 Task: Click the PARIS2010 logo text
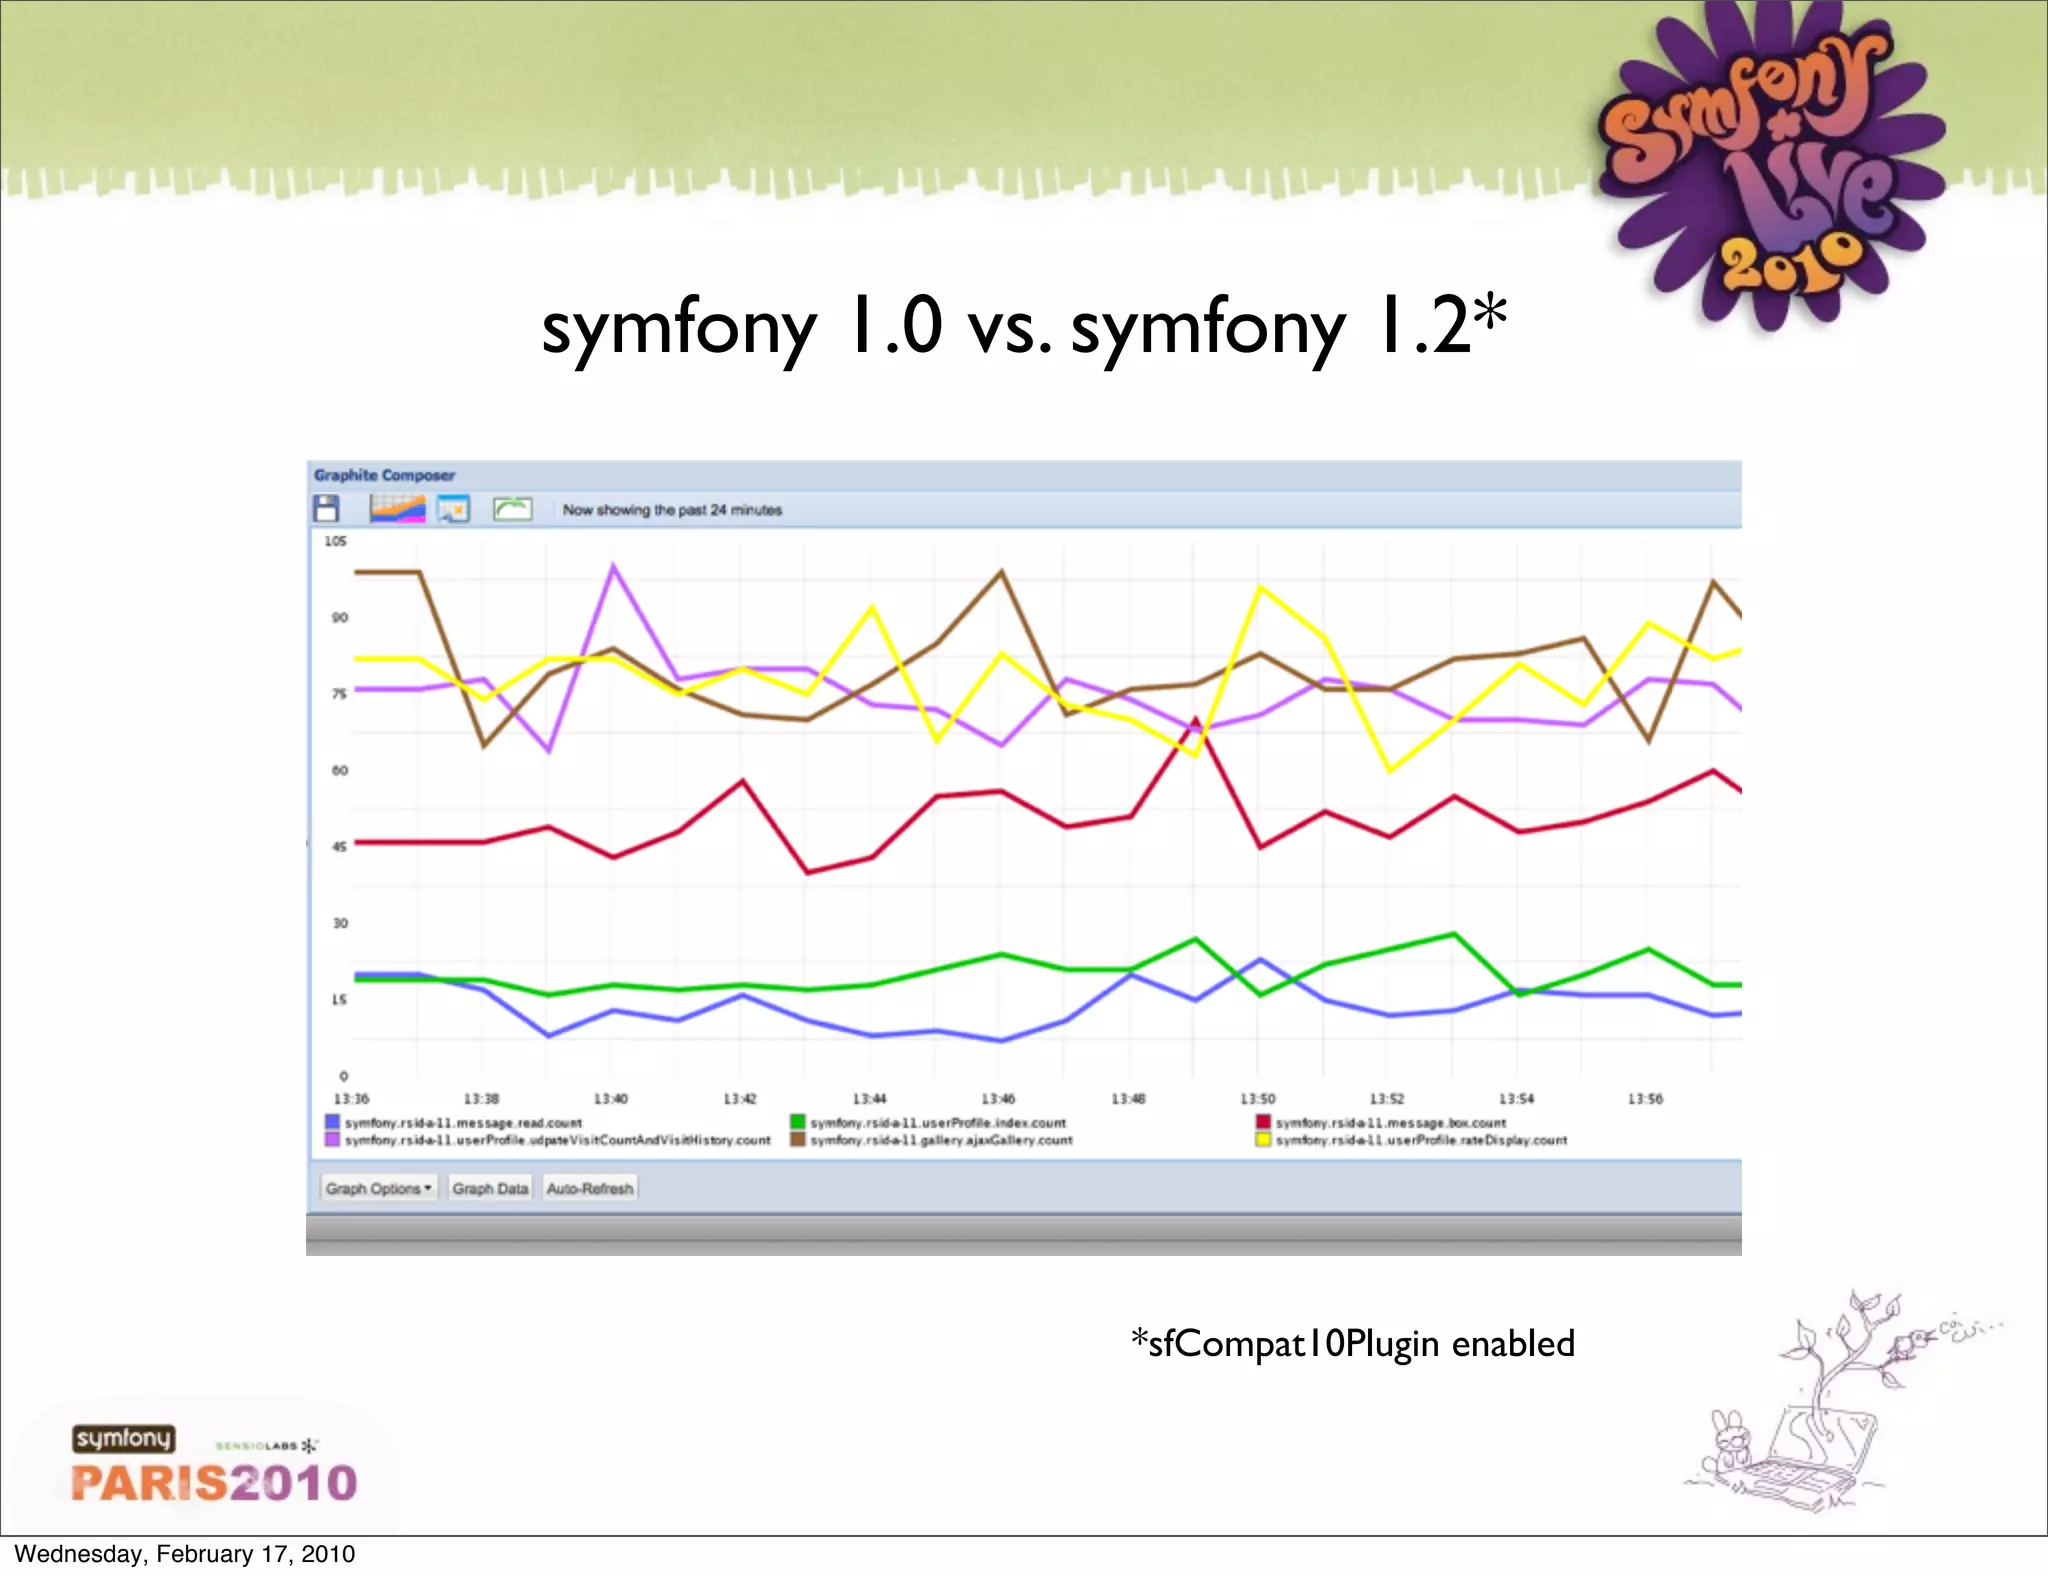pyautogui.click(x=214, y=1483)
